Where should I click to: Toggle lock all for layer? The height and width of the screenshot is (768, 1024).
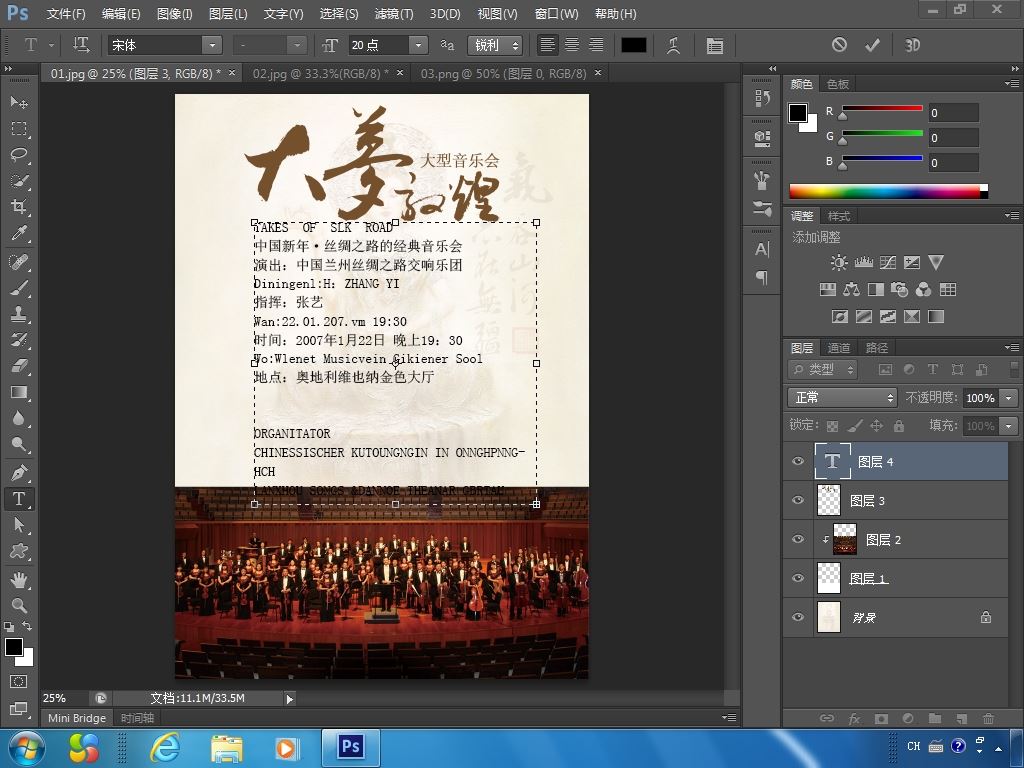(x=899, y=426)
